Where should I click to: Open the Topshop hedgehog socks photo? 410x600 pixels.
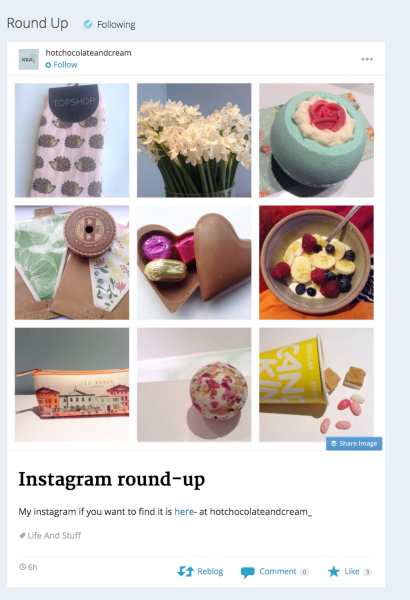click(72, 140)
